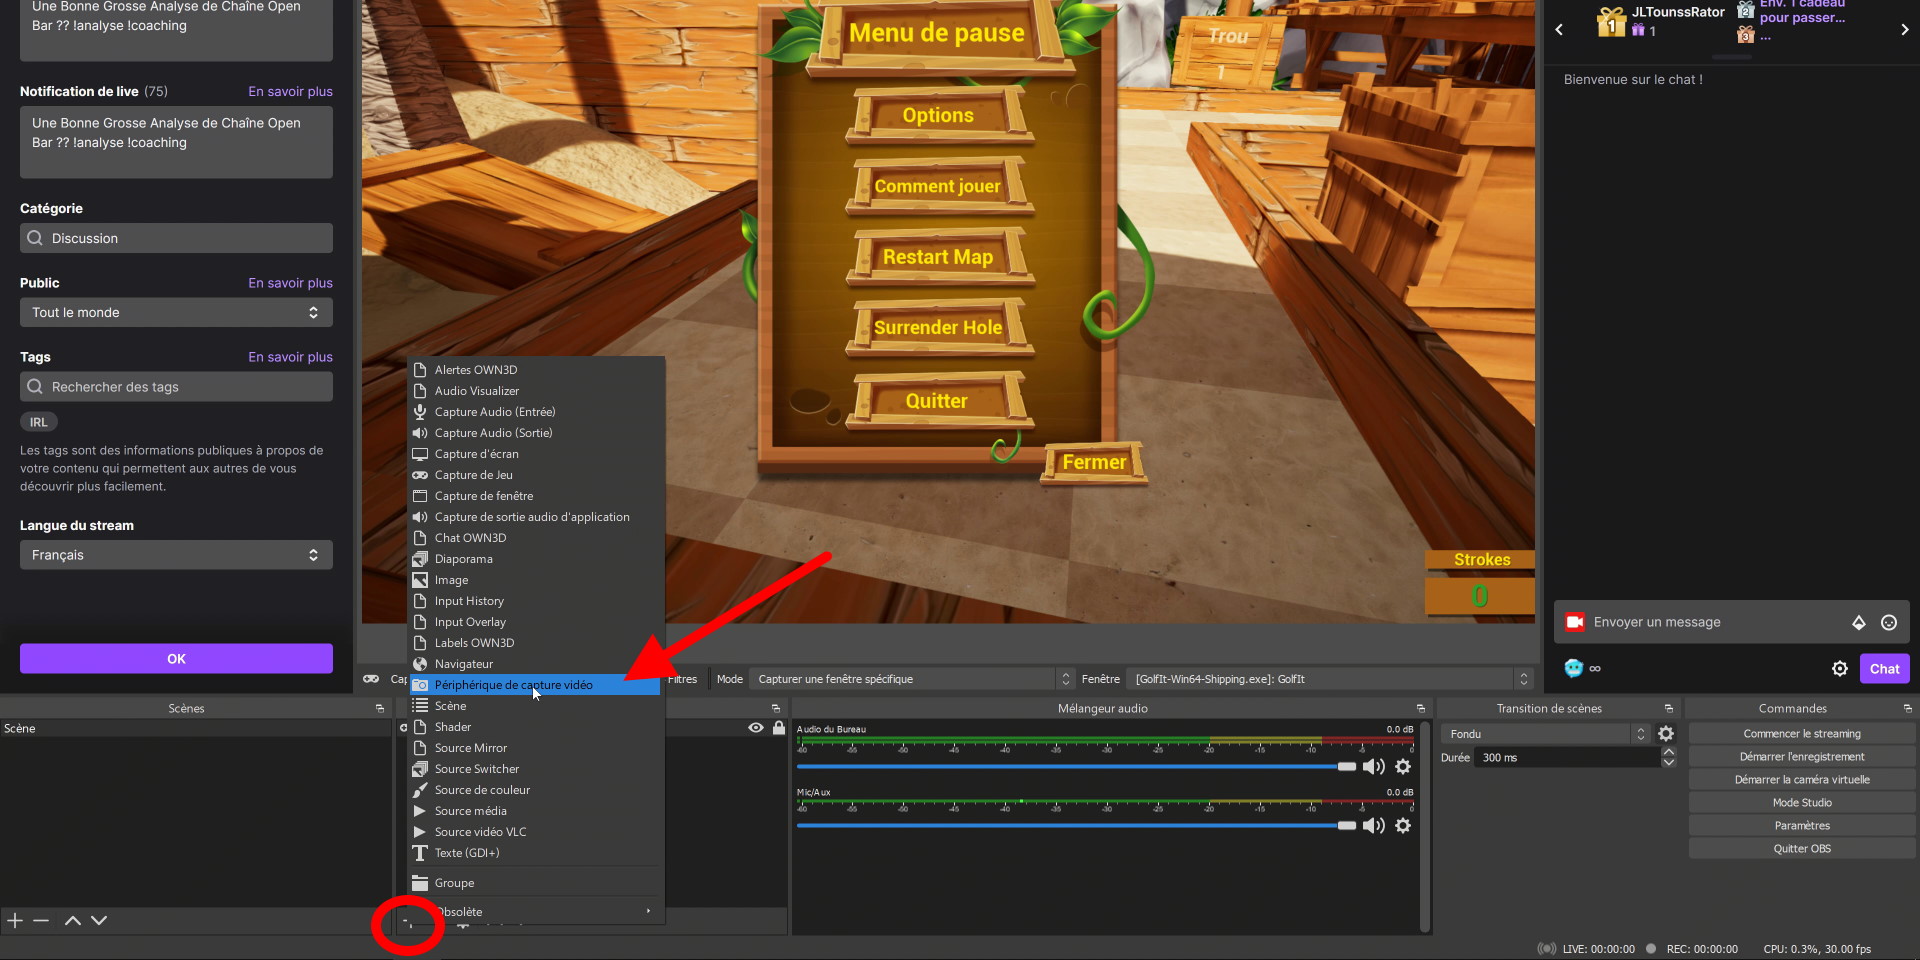Click the Rechercher des tags field

click(176, 386)
